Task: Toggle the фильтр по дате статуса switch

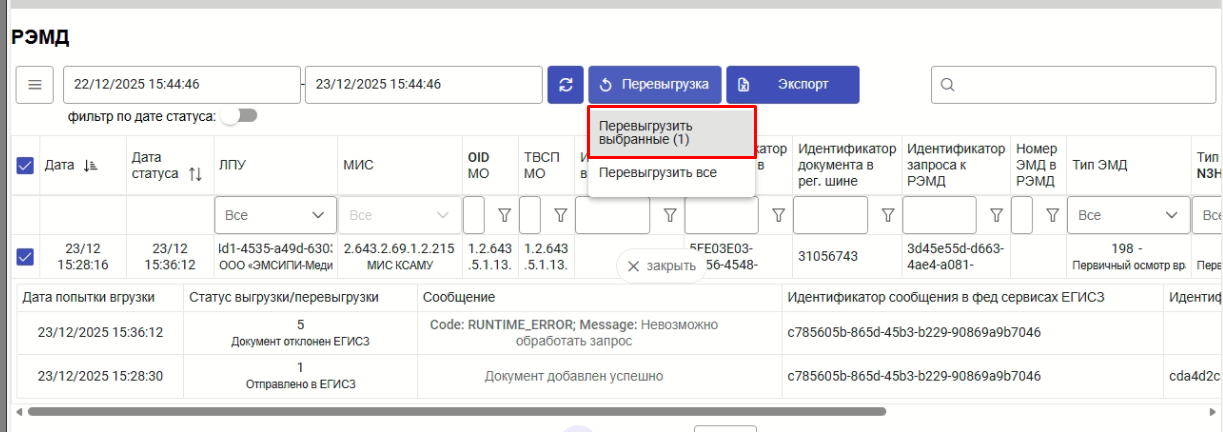Action: click(239, 116)
